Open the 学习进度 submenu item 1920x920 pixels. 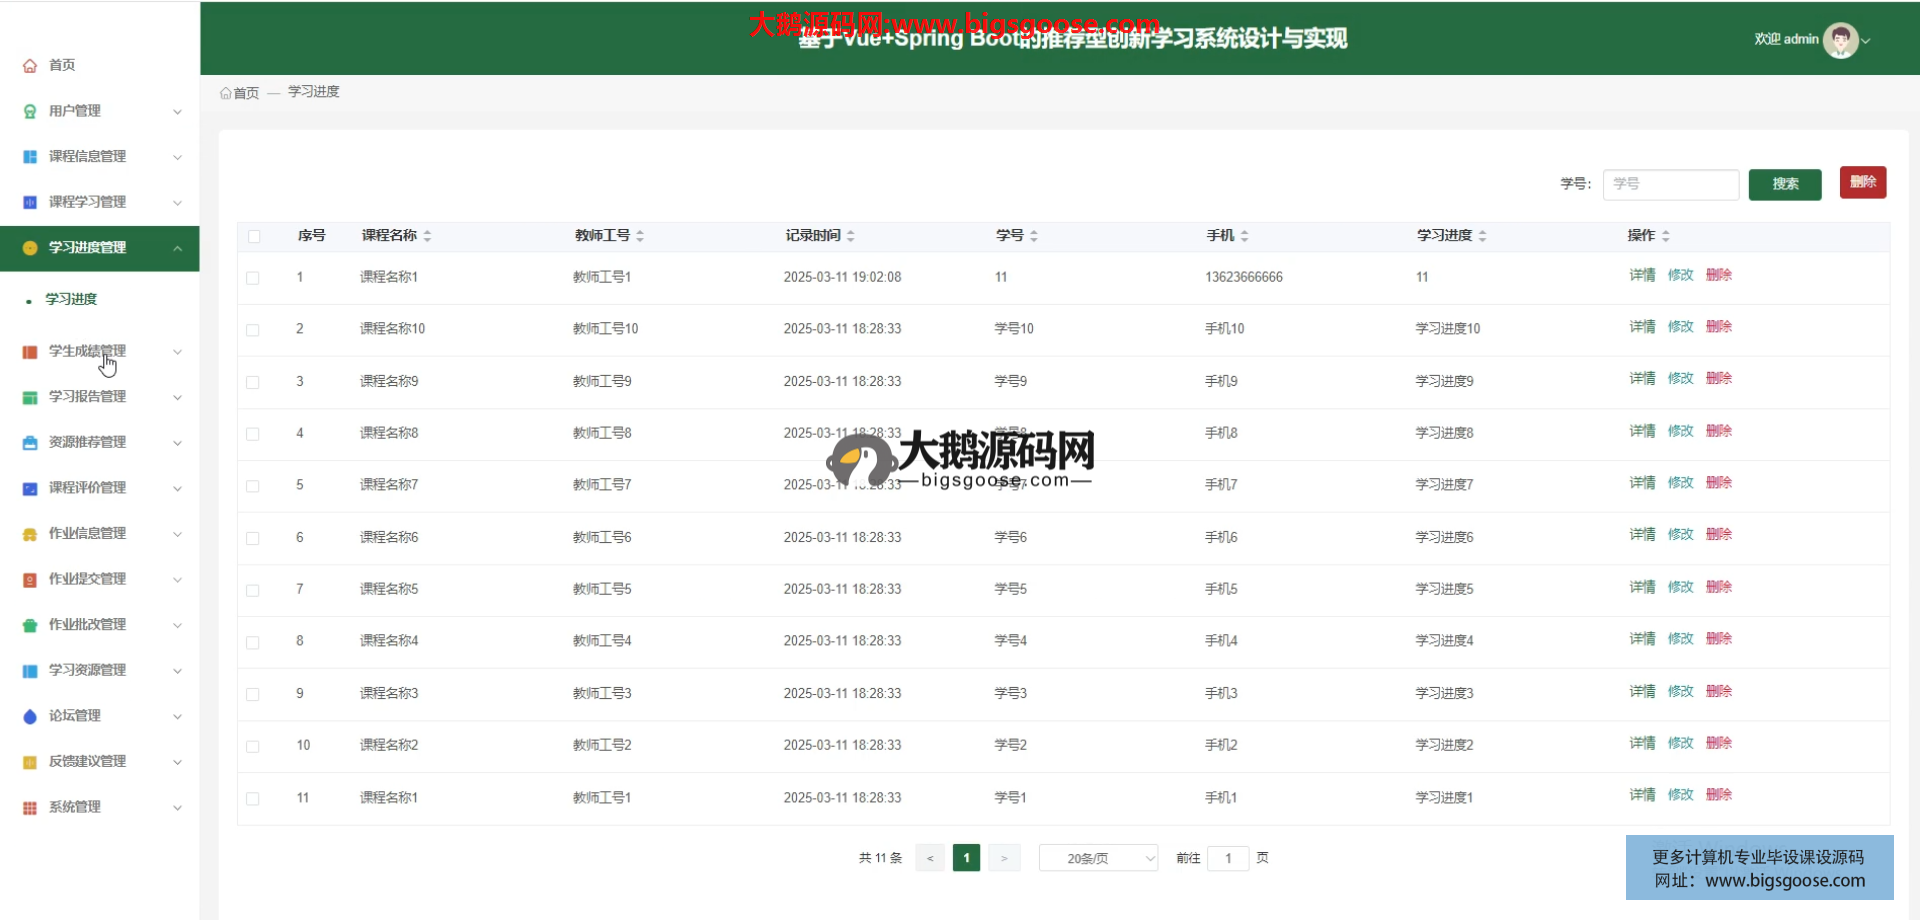[71, 299]
